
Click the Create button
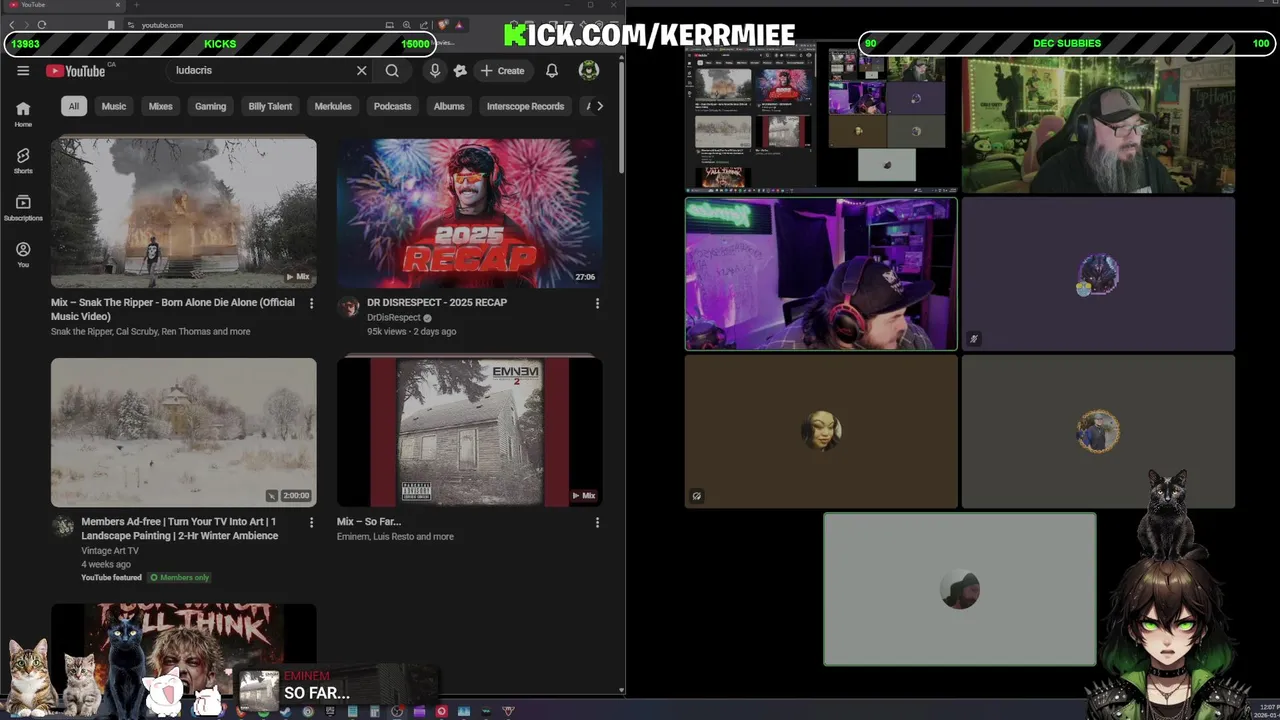(502, 71)
